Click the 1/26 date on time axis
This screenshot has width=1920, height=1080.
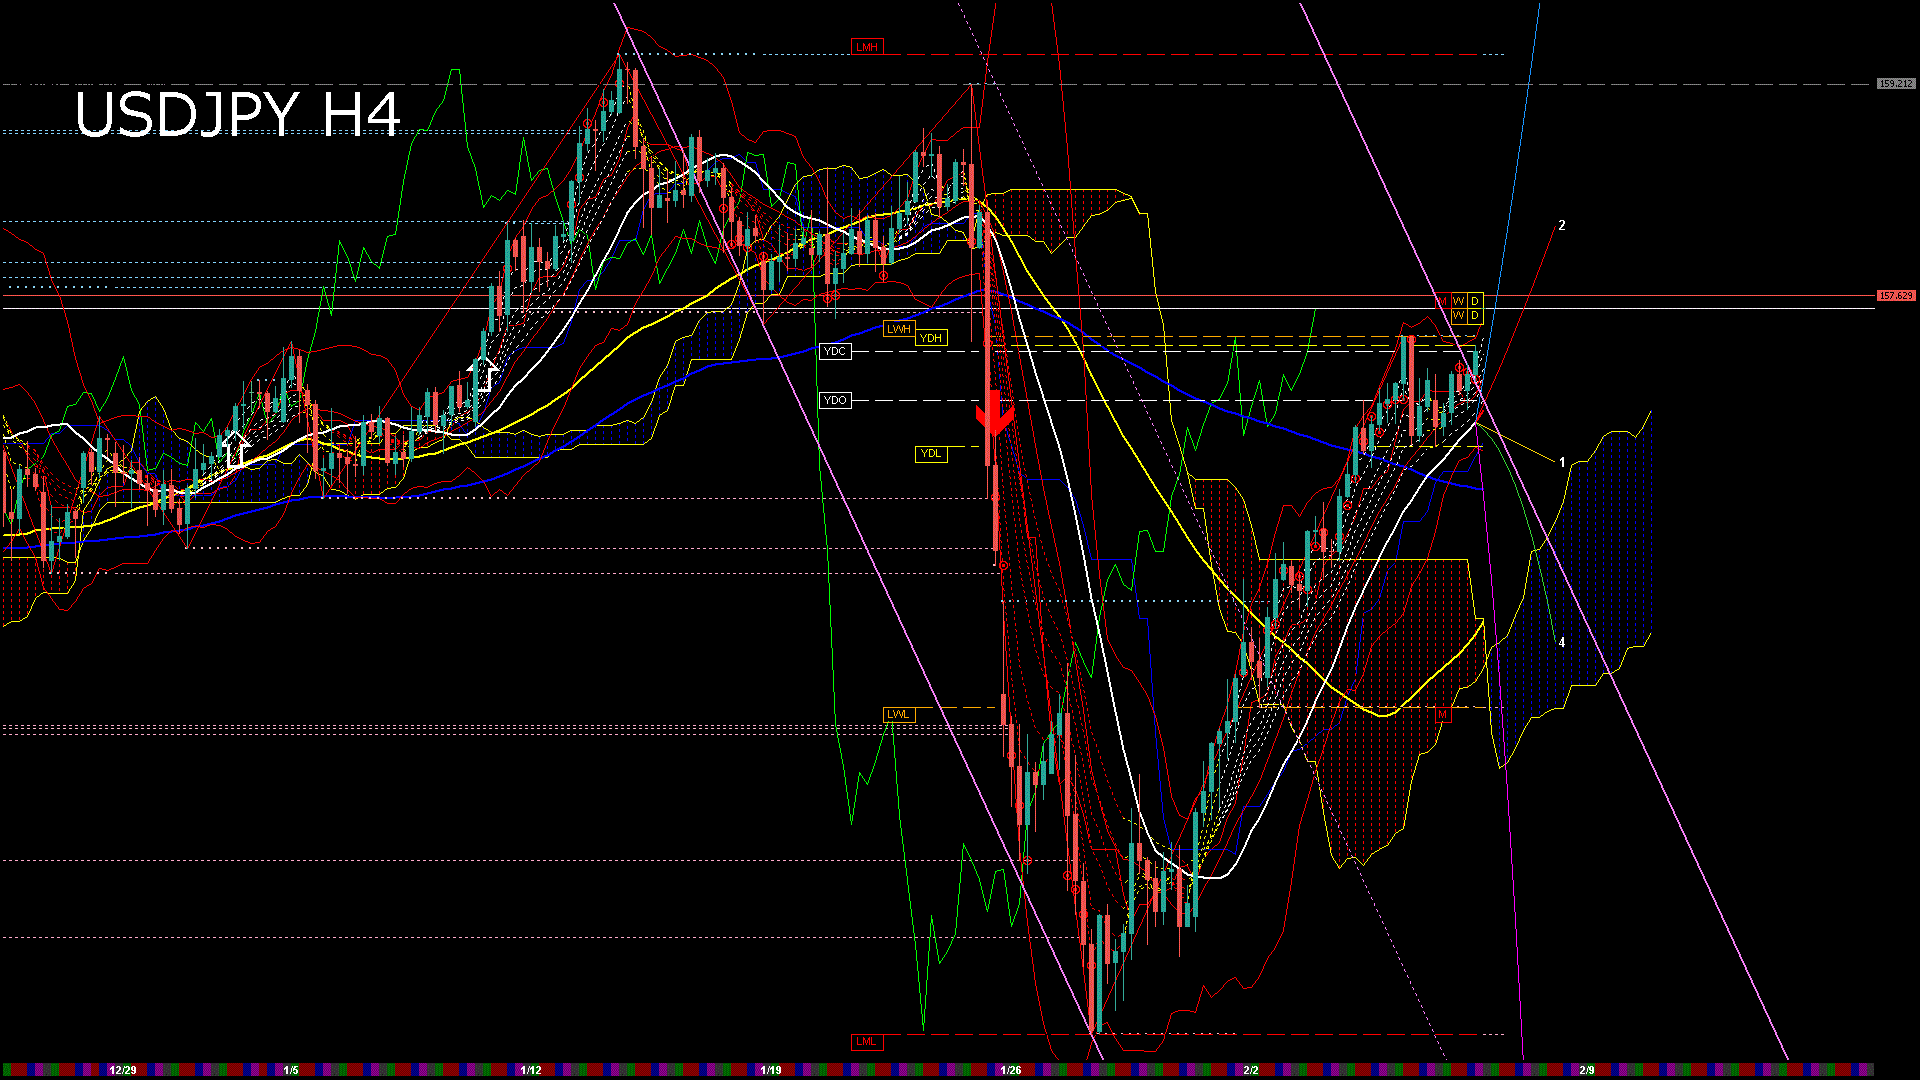click(x=1011, y=1070)
